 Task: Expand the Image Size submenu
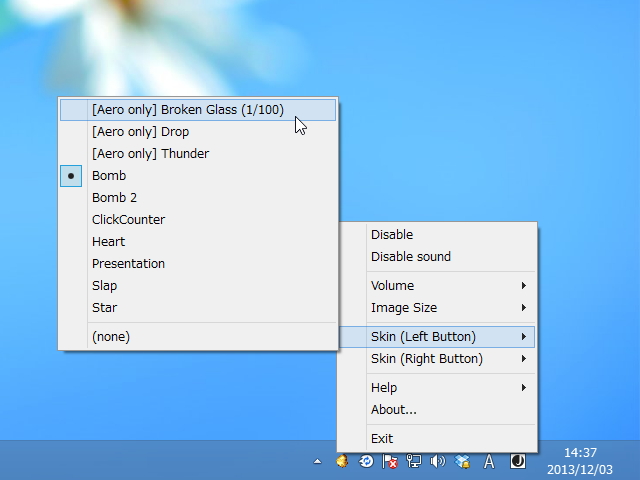(x=437, y=308)
